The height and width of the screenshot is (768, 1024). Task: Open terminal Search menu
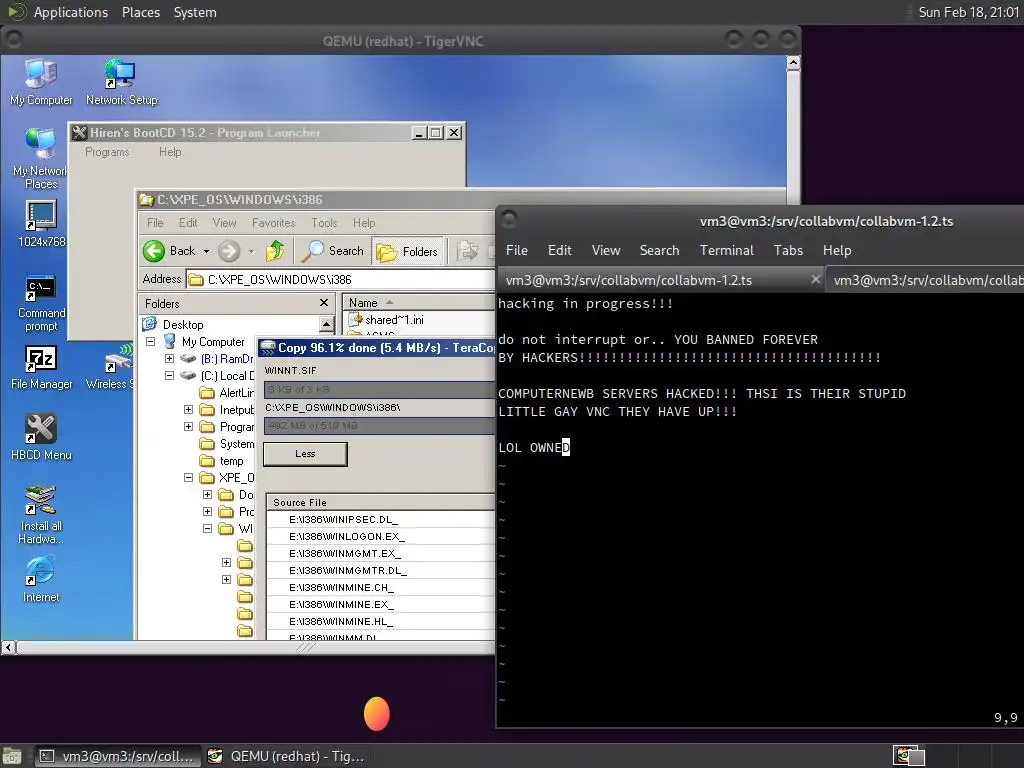tap(660, 250)
